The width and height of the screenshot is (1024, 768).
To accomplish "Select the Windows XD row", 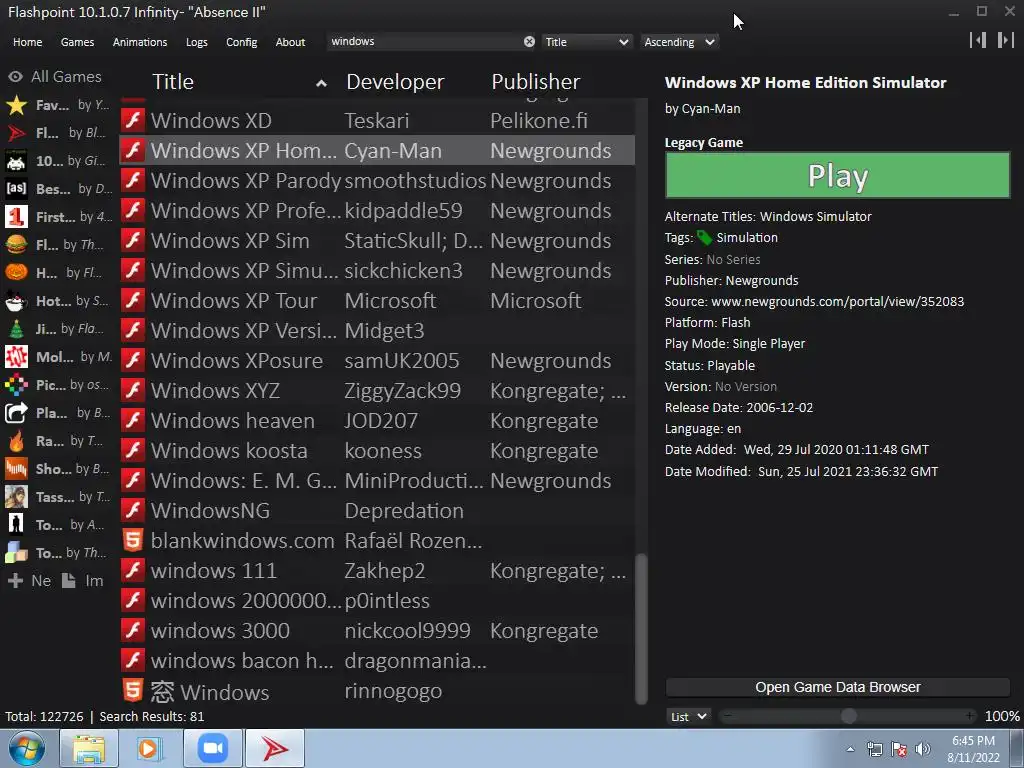I will pyautogui.click(x=377, y=120).
